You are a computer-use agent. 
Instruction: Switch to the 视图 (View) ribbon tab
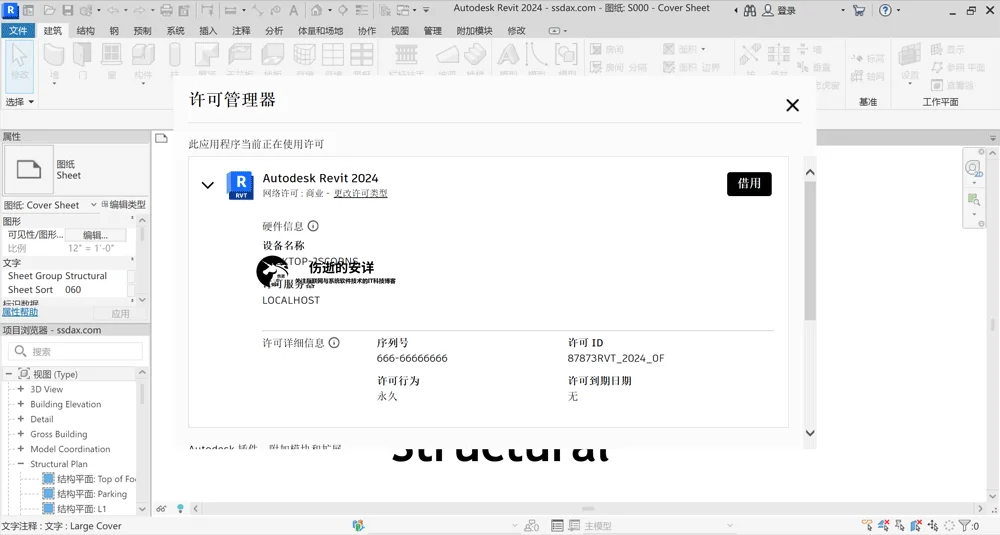point(399,31)
